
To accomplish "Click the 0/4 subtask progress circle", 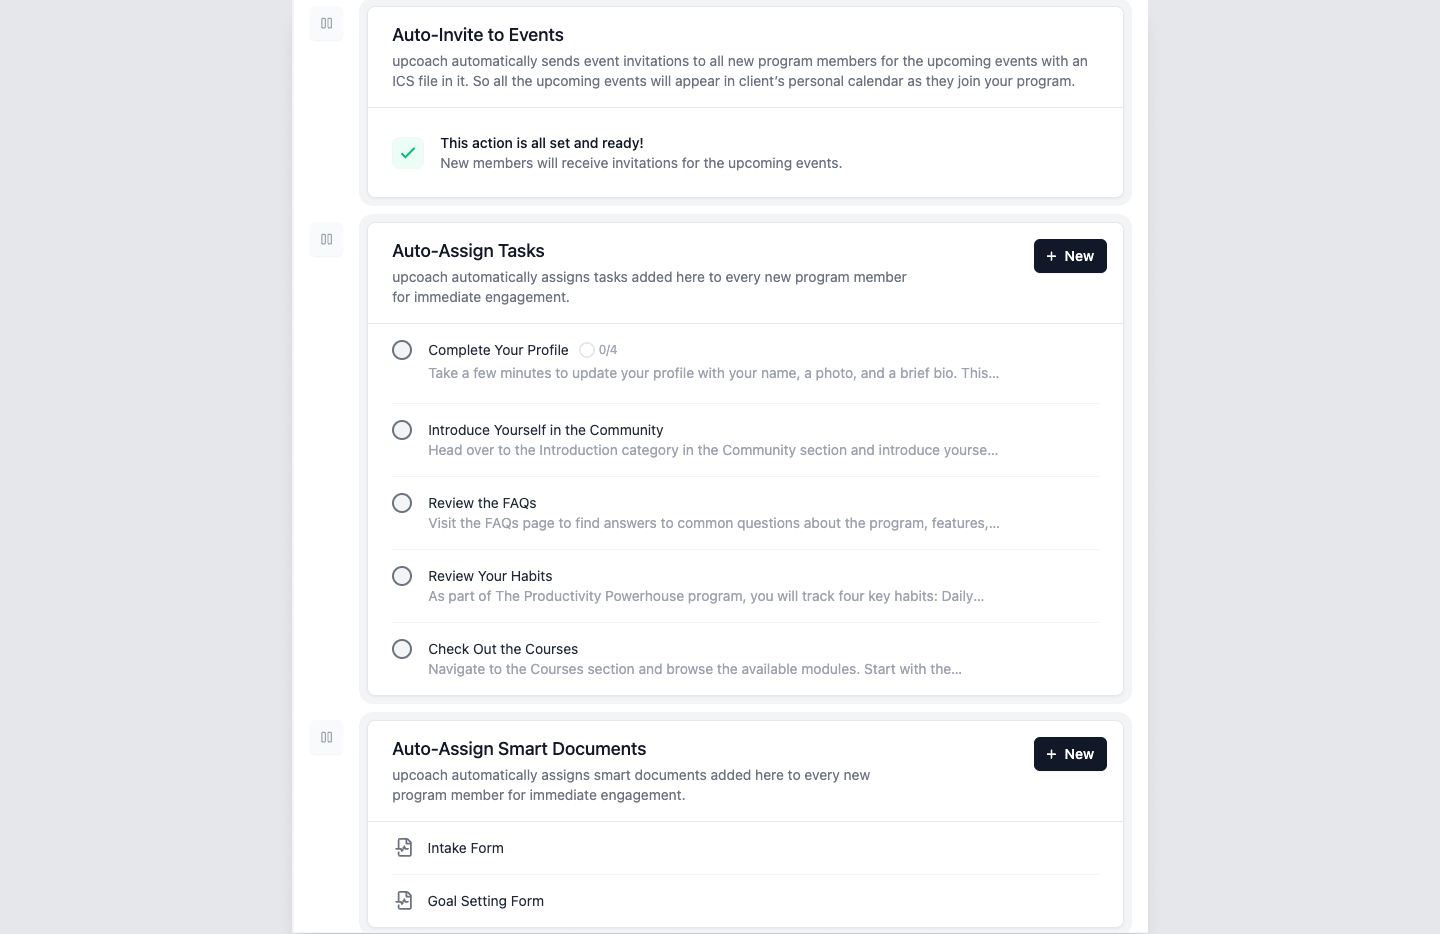I will tap(587, 350).
